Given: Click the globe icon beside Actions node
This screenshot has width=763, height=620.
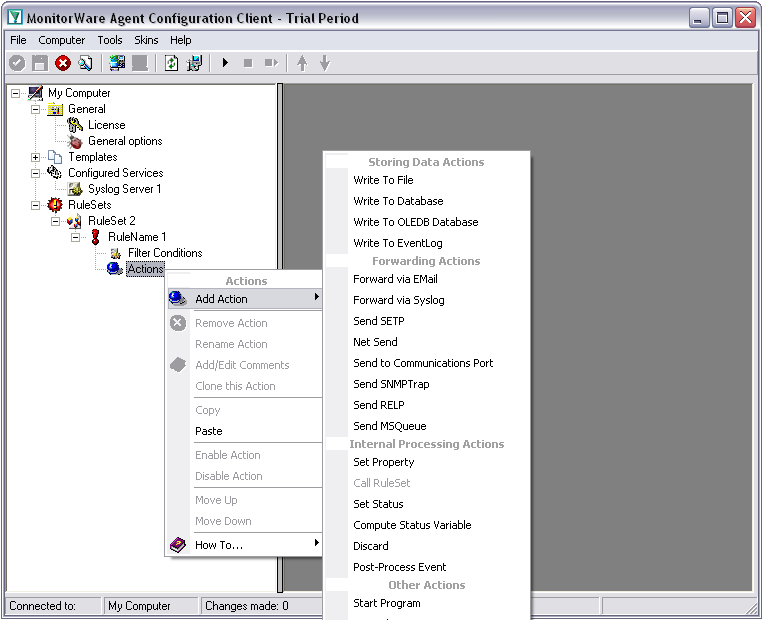Looking at the screenshot, I should pyautogui.click(x=114, y=269).
